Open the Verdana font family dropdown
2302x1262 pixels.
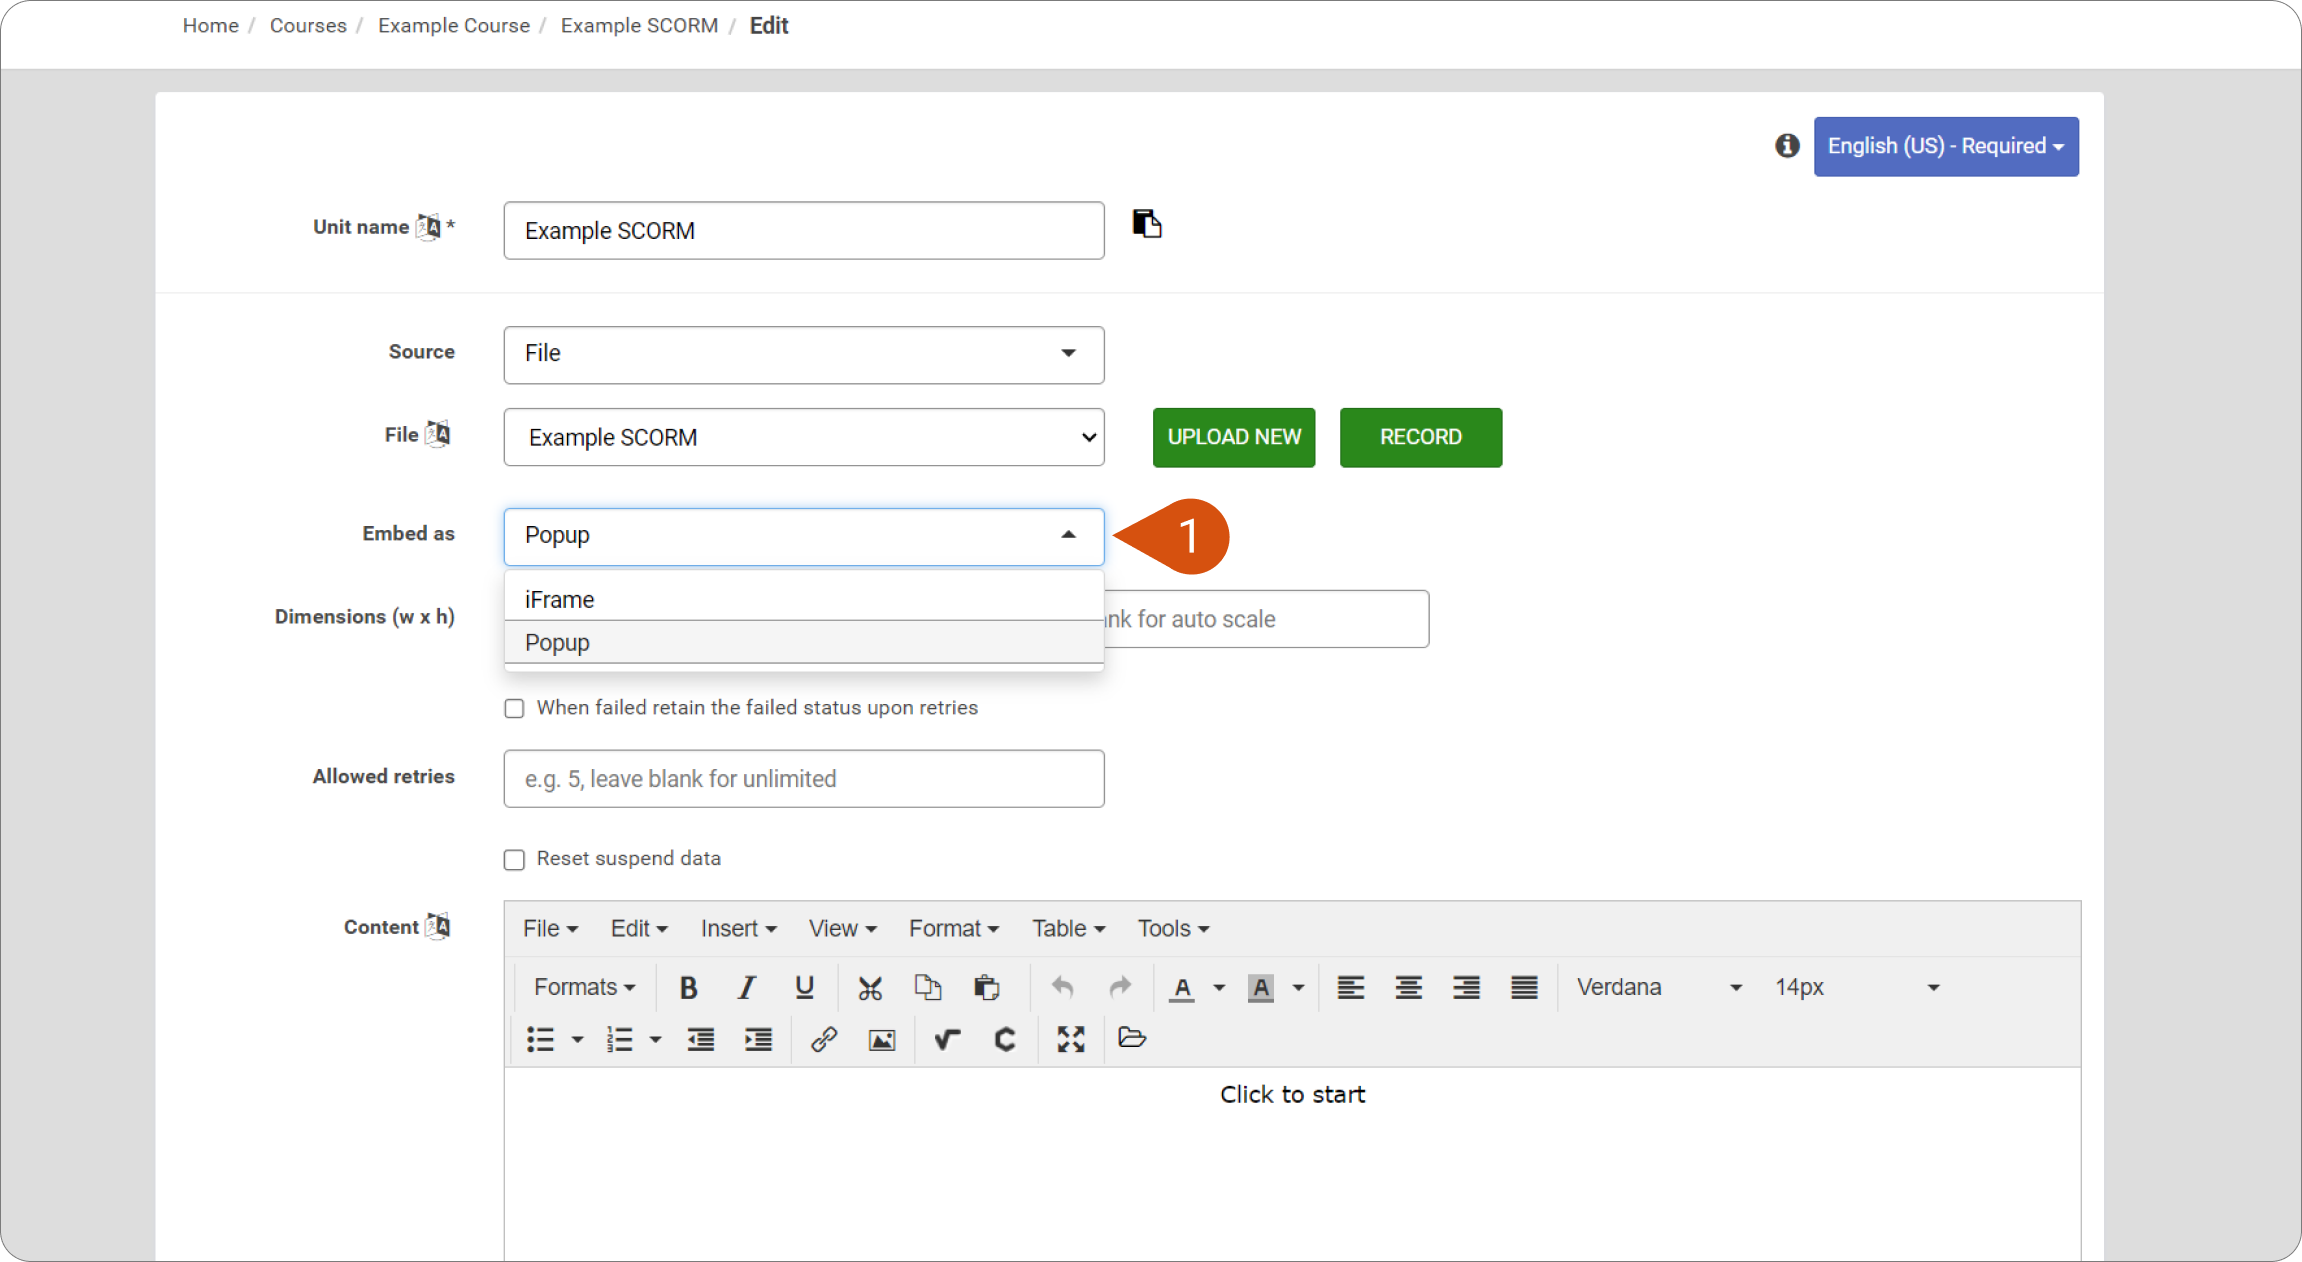point(1659,988)
